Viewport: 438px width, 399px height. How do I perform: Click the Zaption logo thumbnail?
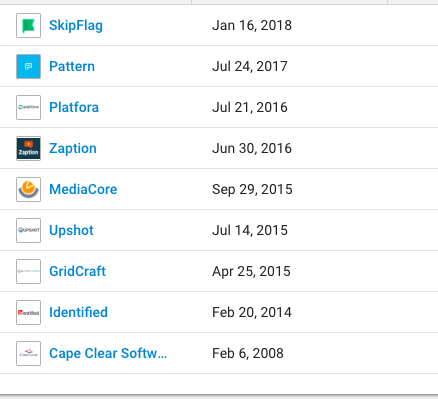28,148
